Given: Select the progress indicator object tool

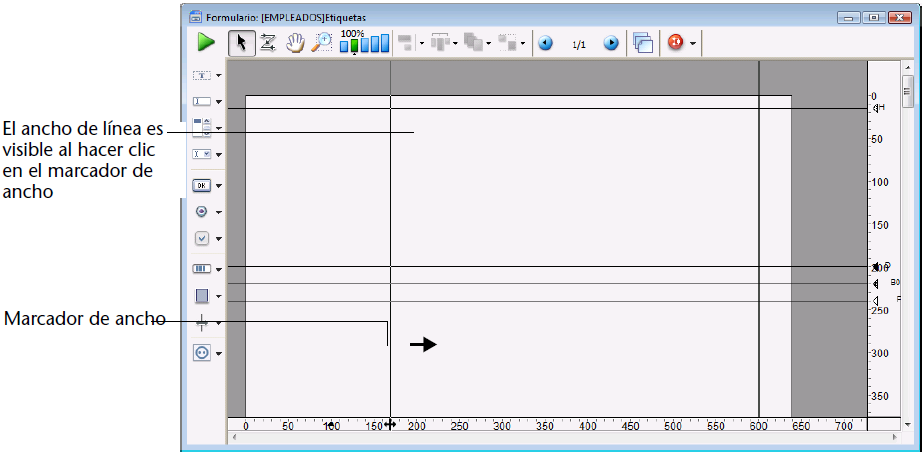Looking at the screenshot, I should click(201, 269).
